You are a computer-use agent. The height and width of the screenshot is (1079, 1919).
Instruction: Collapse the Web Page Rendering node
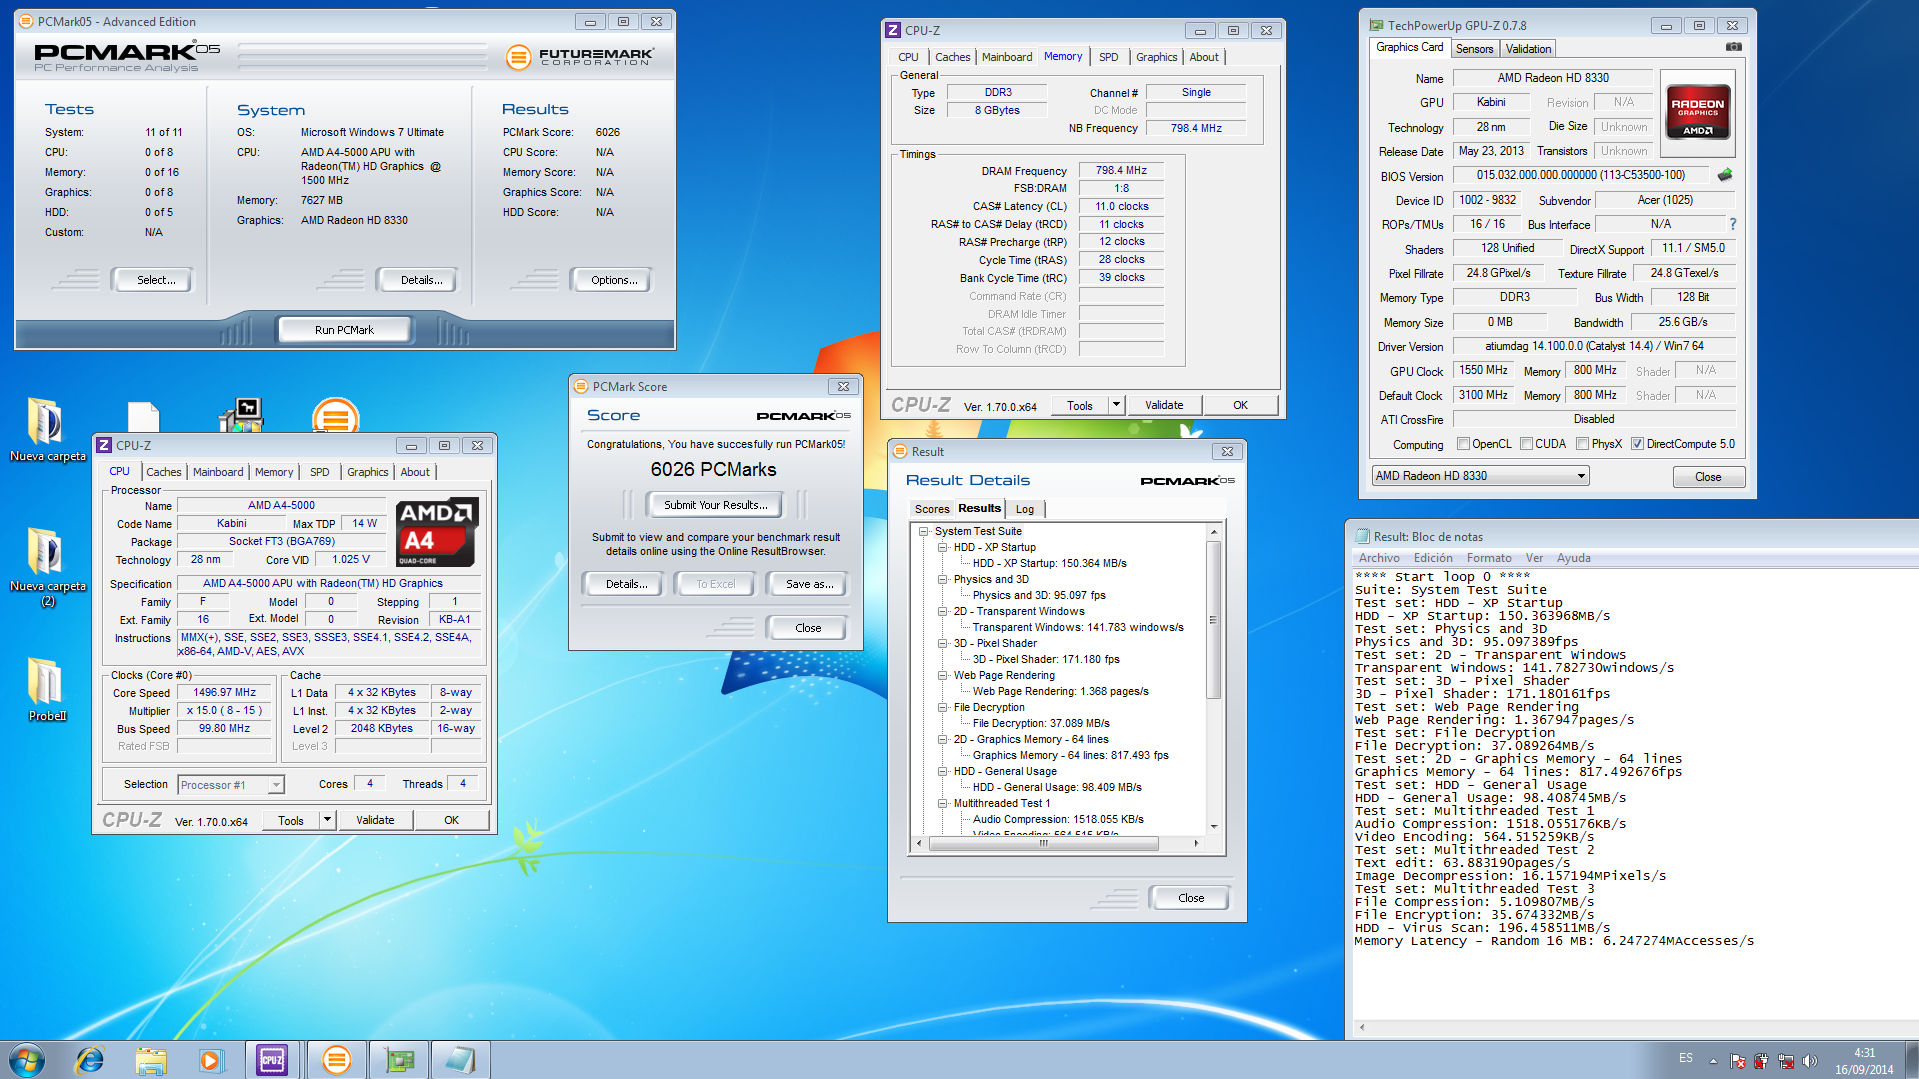(x=942, y=675)
